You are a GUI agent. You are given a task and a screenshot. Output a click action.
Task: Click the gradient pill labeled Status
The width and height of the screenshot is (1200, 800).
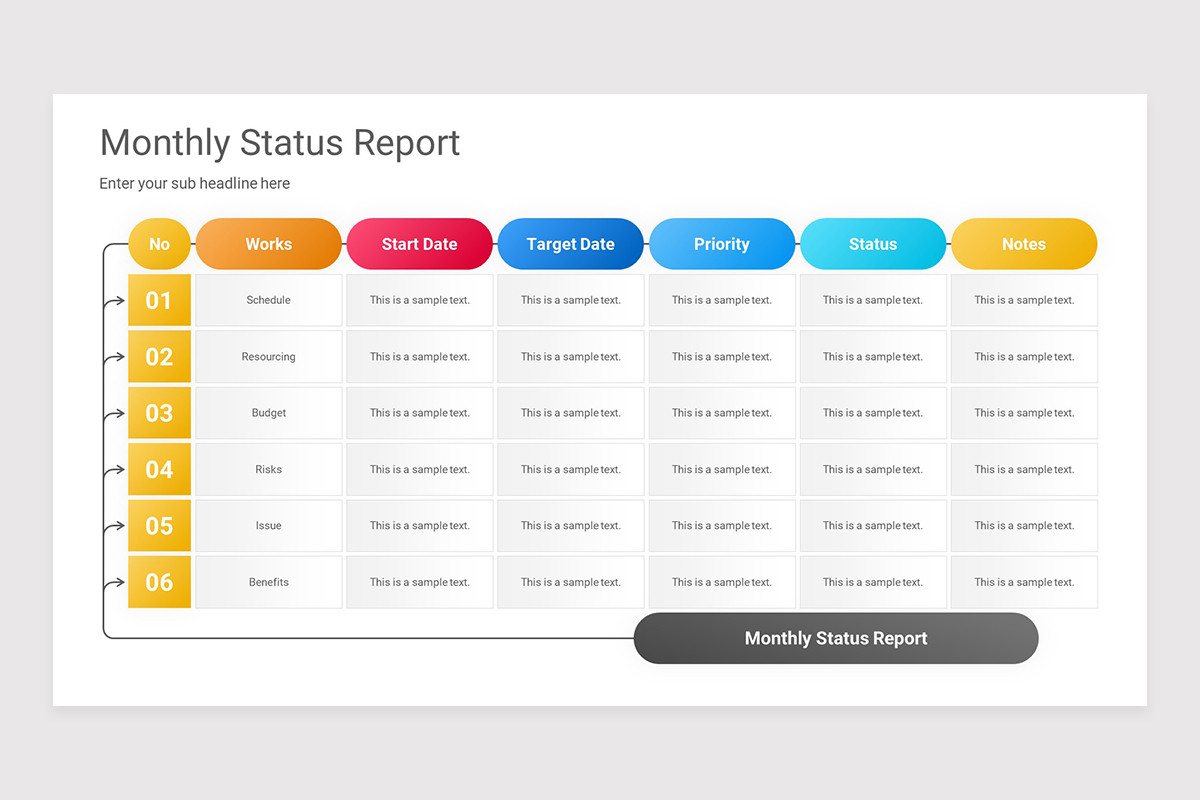click(x=872, y=243)
